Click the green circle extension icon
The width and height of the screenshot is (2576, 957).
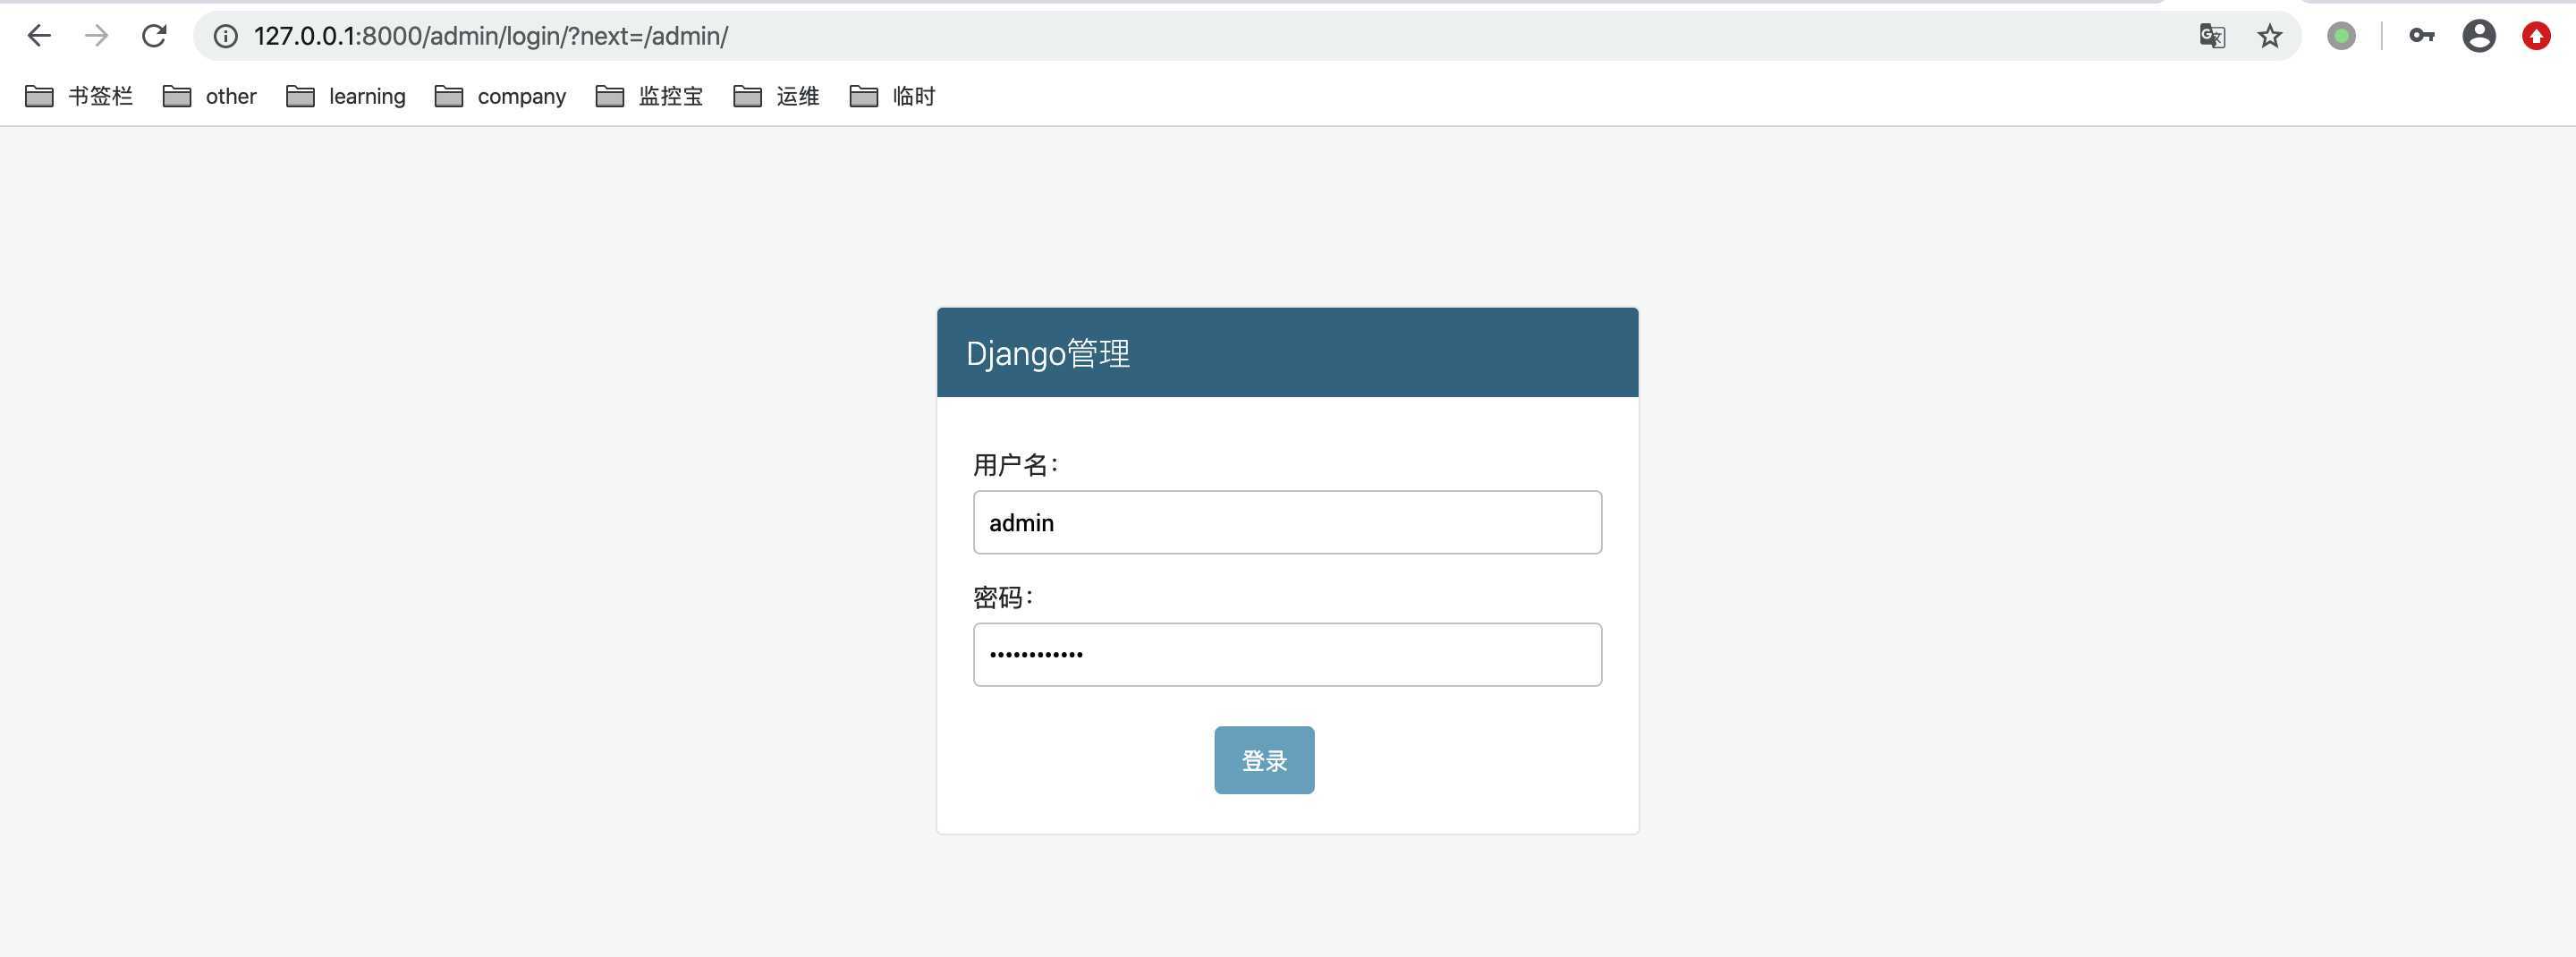pos(2341,36)
